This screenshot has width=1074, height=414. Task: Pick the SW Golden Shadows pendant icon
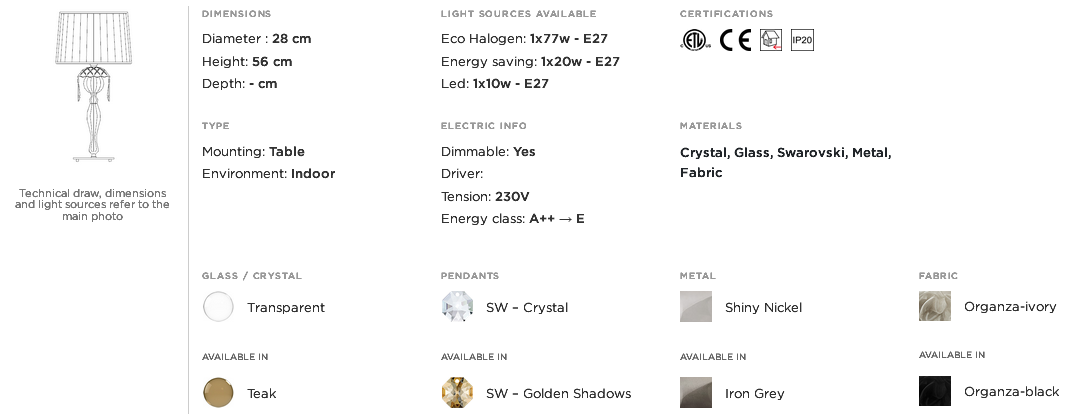(x=457, y=393)
